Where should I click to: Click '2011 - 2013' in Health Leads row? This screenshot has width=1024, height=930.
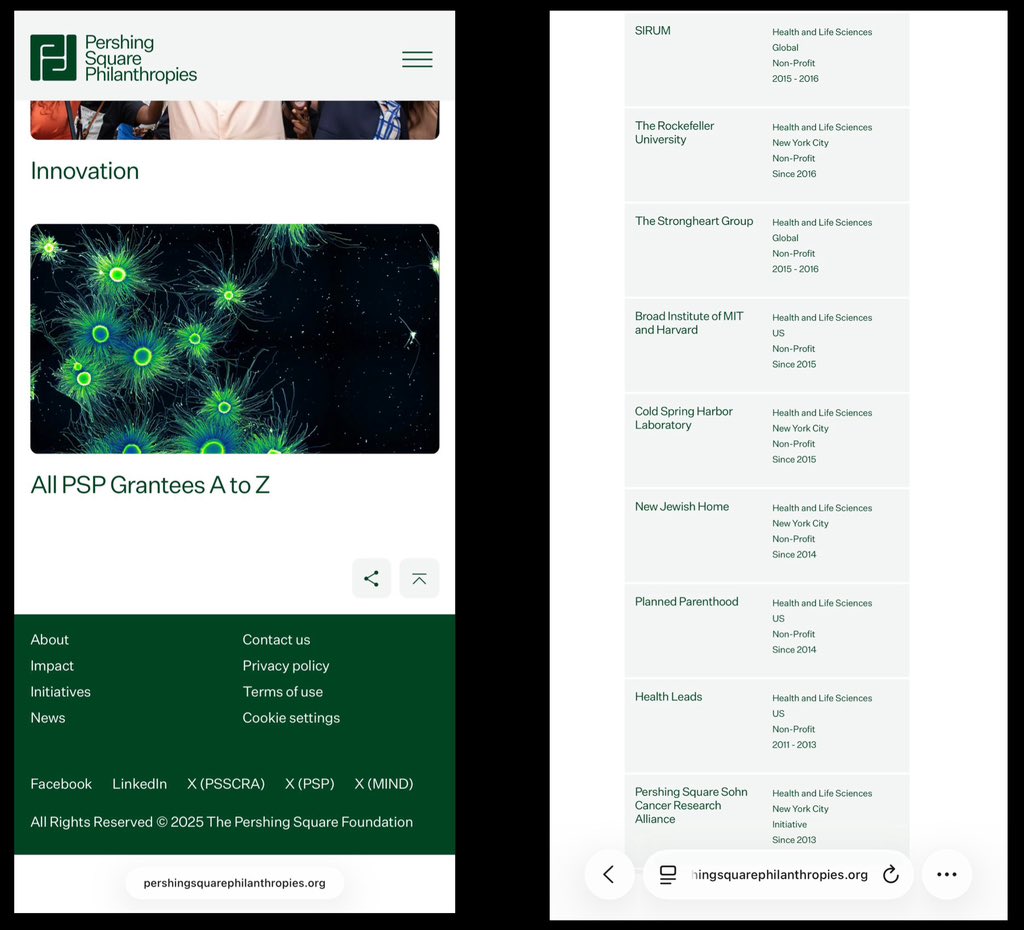tap(794, 745)
